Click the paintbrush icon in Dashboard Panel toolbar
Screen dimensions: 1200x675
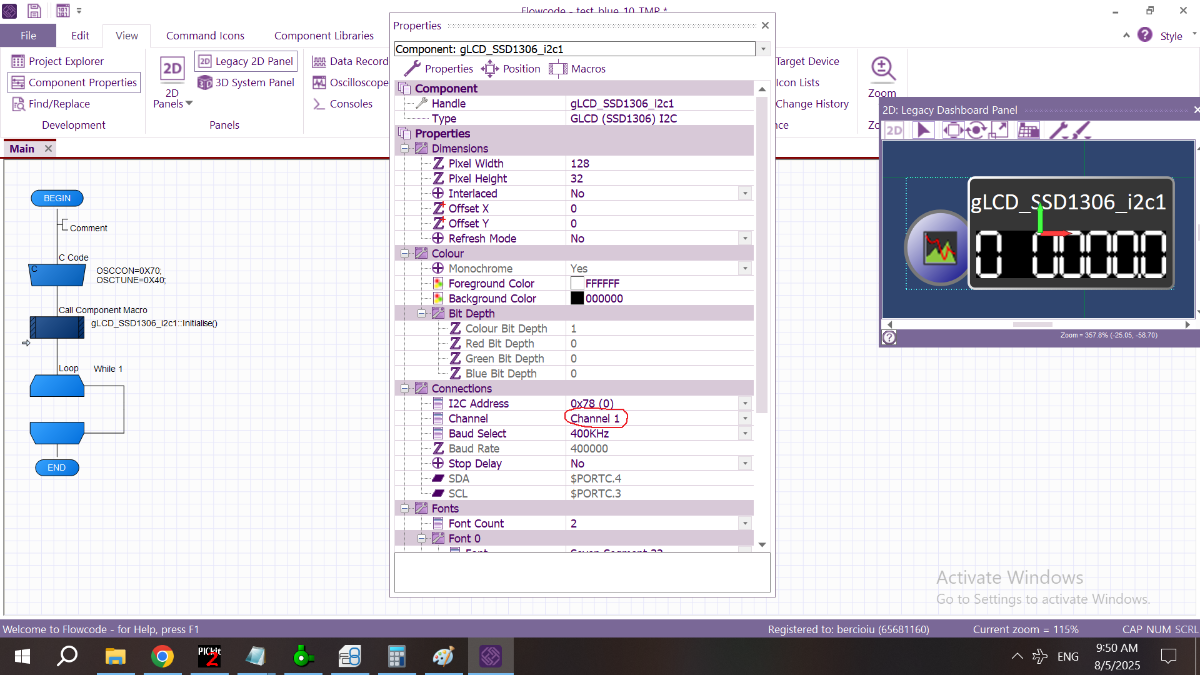coord(1079,130)
